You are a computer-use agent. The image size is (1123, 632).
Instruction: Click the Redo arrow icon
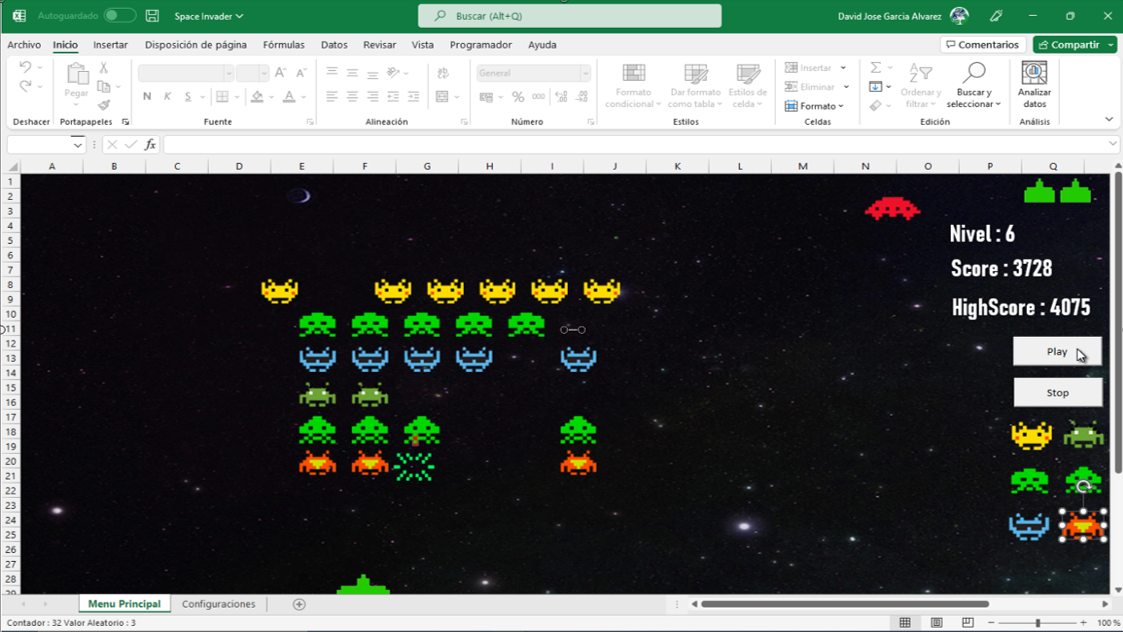point(25,86)
